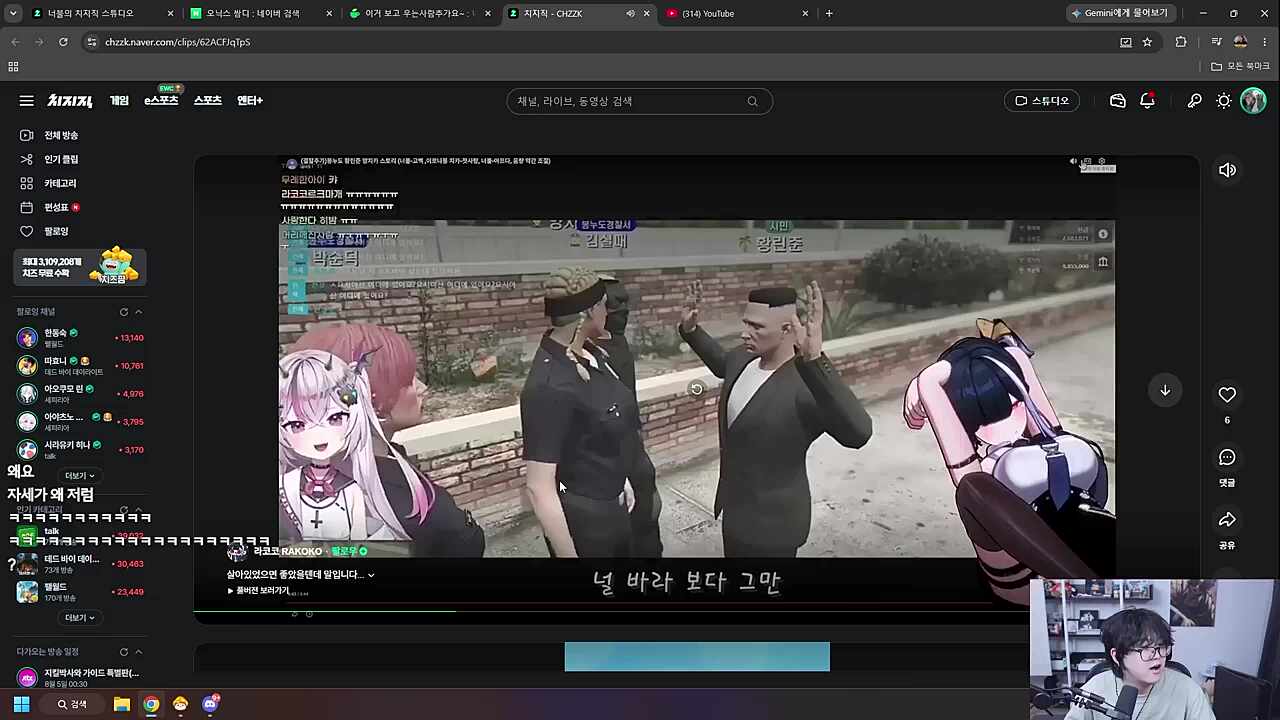
Task: Open the 텔월드 category
Action: click(80, 592)
